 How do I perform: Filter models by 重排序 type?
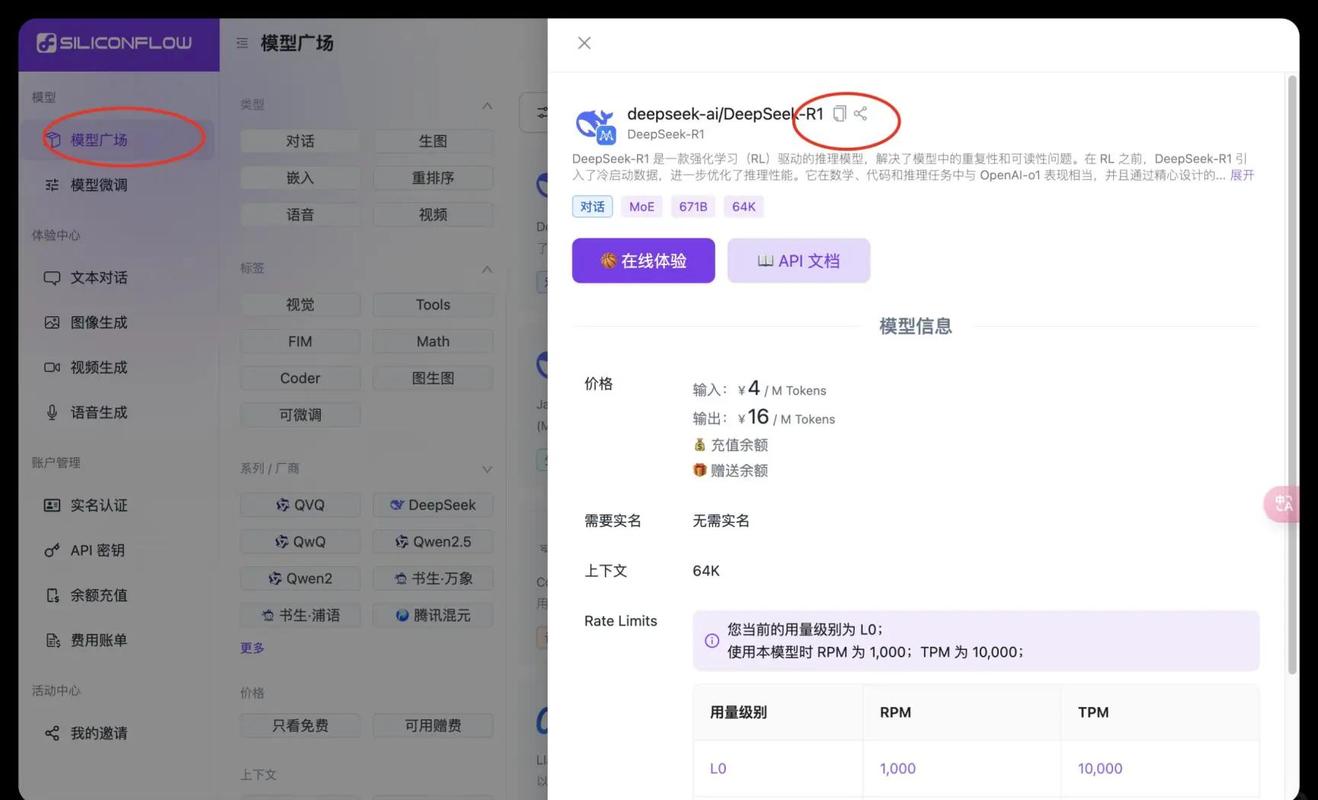(x=433, y=178)
